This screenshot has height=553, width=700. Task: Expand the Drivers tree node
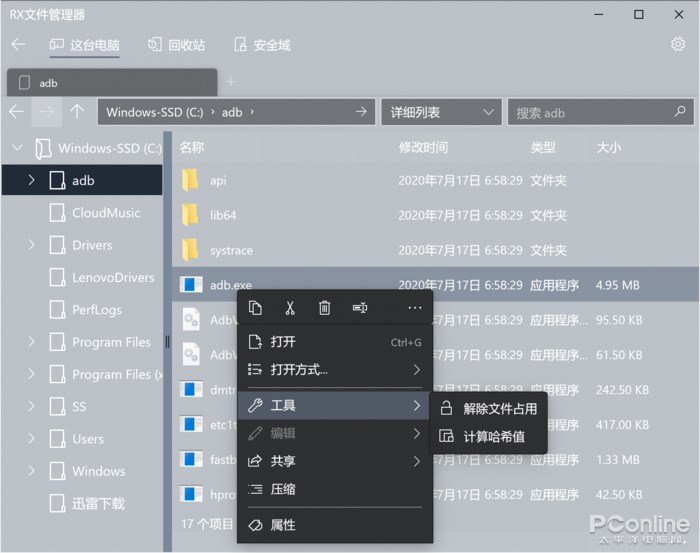pos(31,245)
